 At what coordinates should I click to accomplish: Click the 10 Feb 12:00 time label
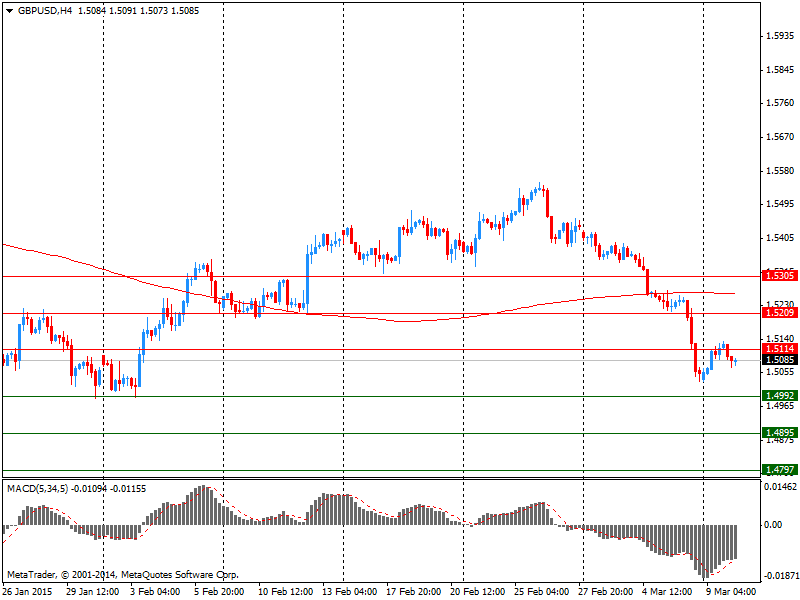(x=285, y=592)
